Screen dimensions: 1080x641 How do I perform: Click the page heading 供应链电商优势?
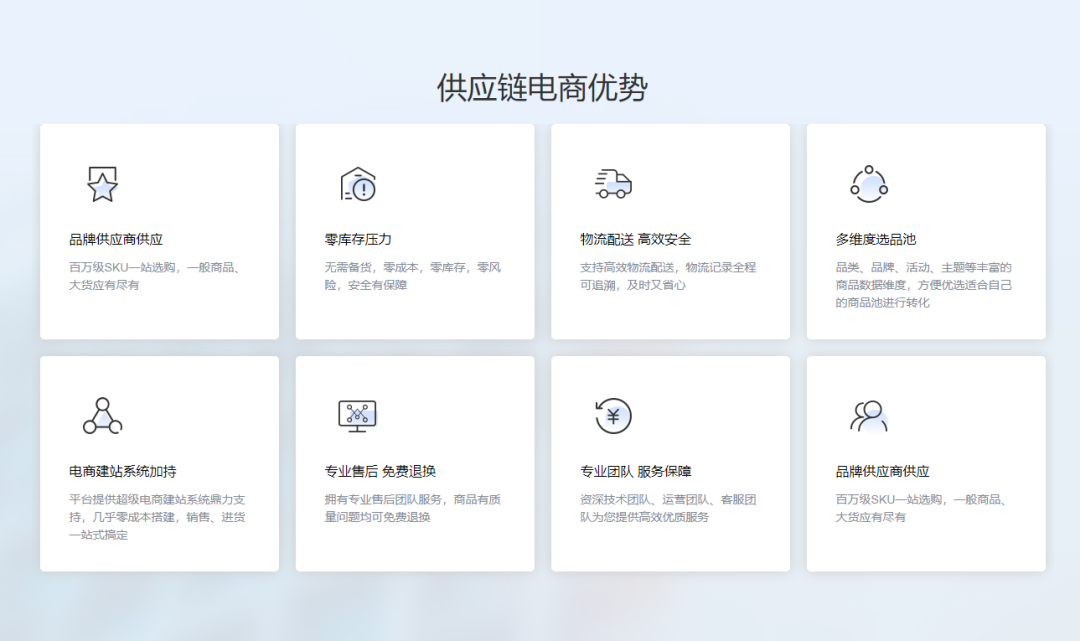[x=542, y=87]
